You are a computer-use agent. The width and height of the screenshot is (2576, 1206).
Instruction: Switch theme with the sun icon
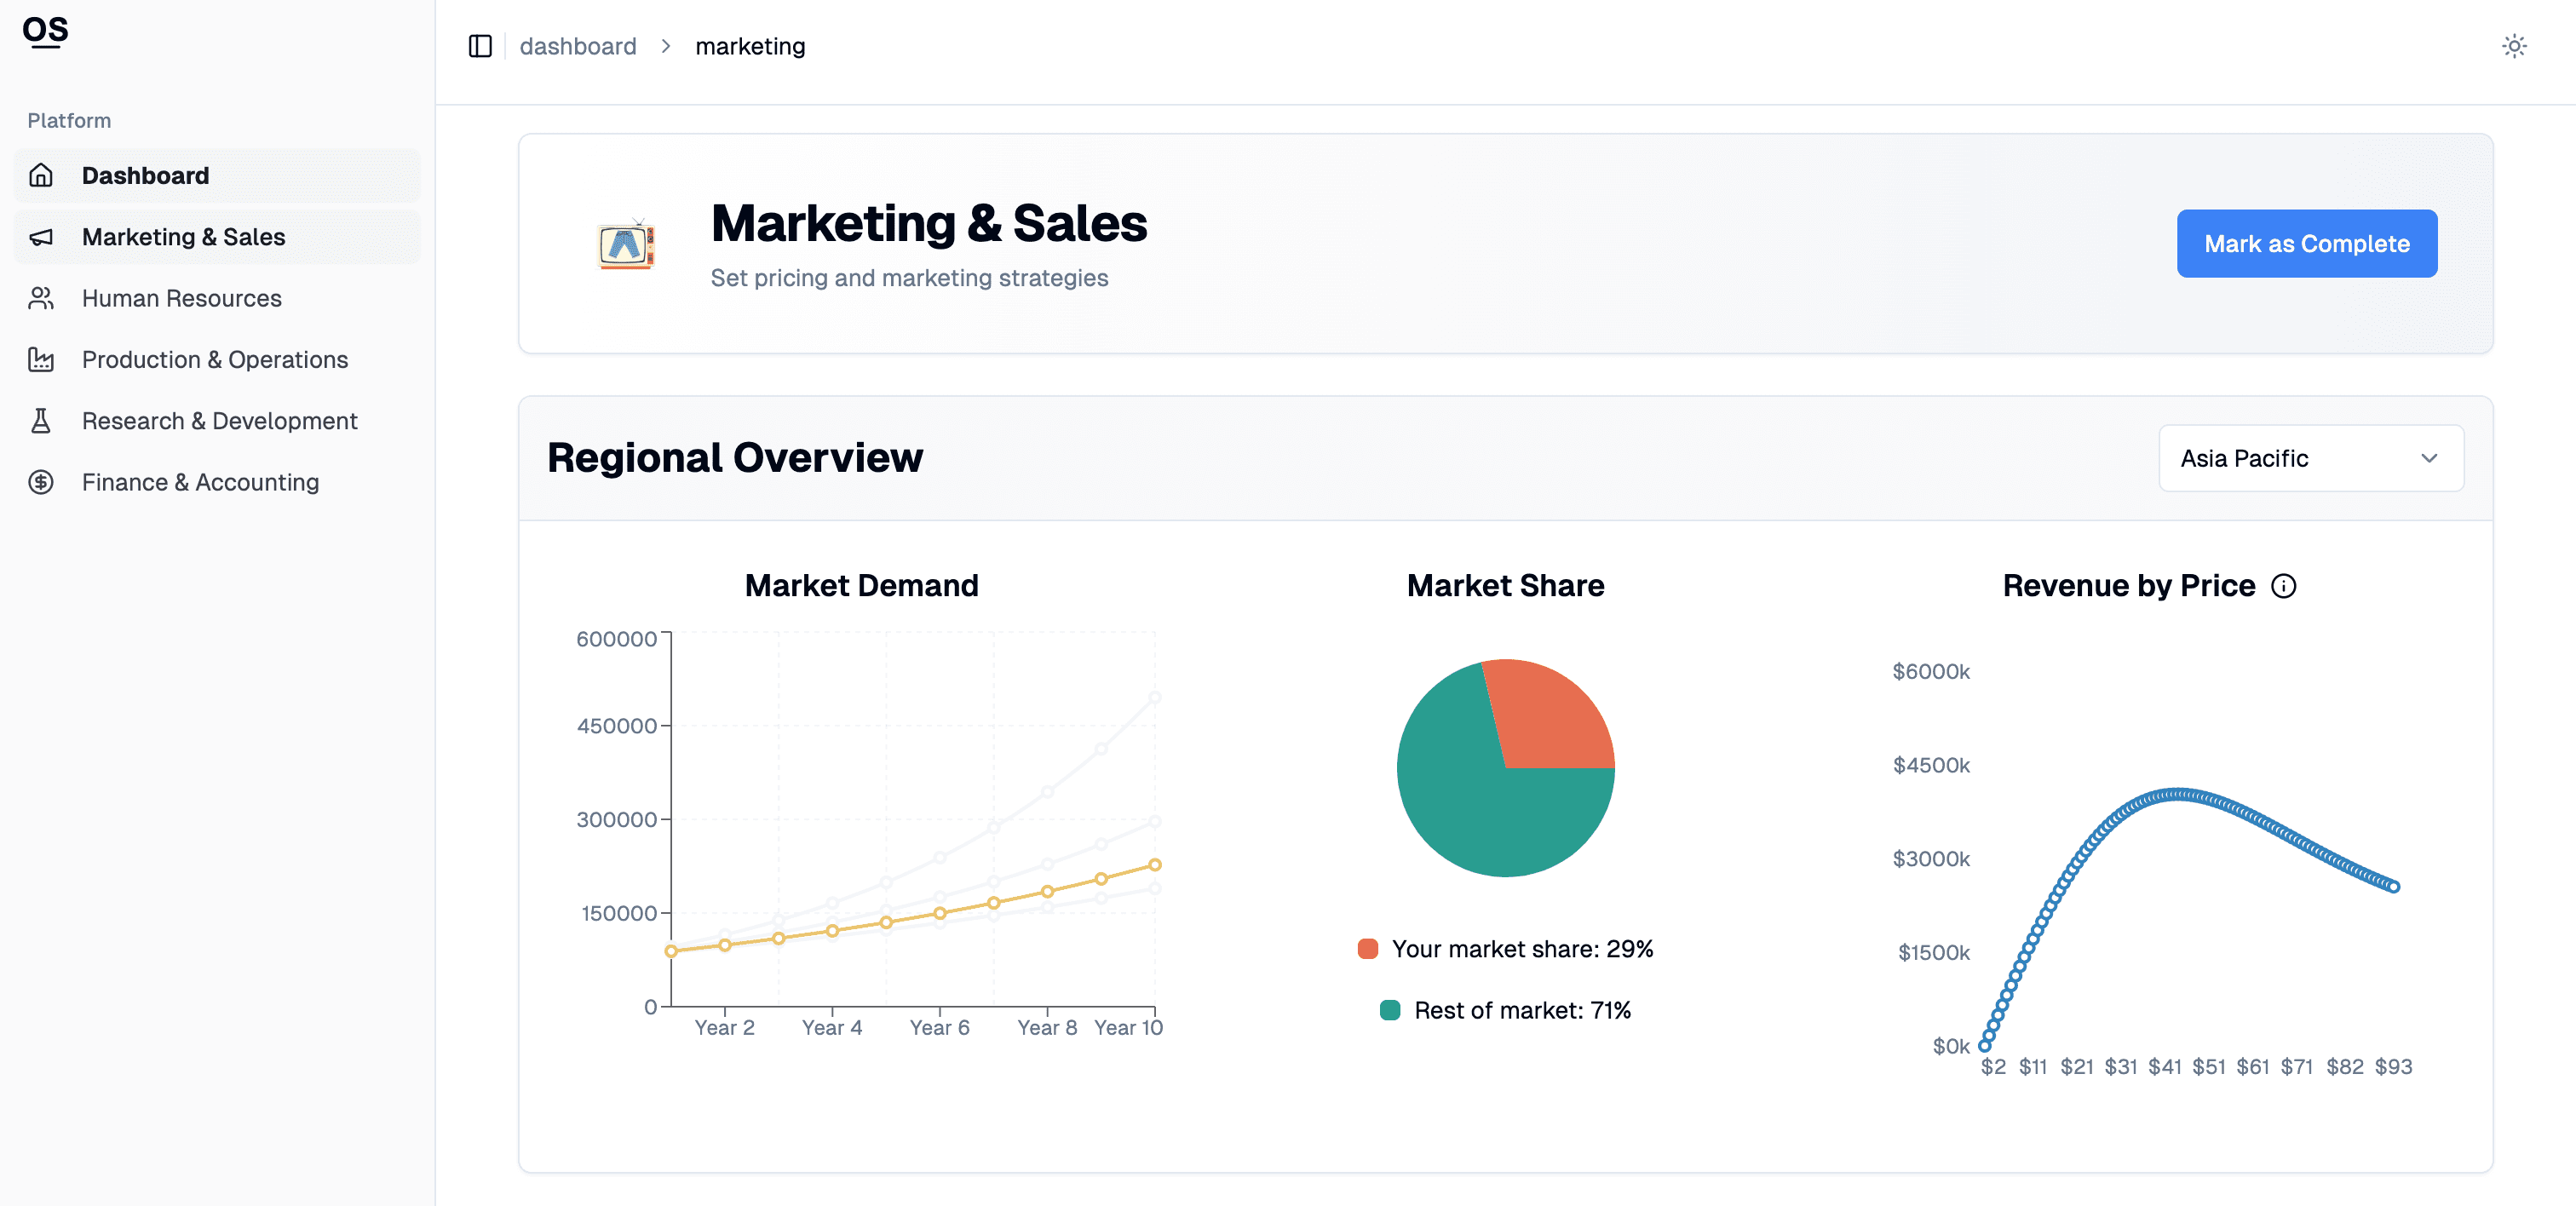point(2514,46)
